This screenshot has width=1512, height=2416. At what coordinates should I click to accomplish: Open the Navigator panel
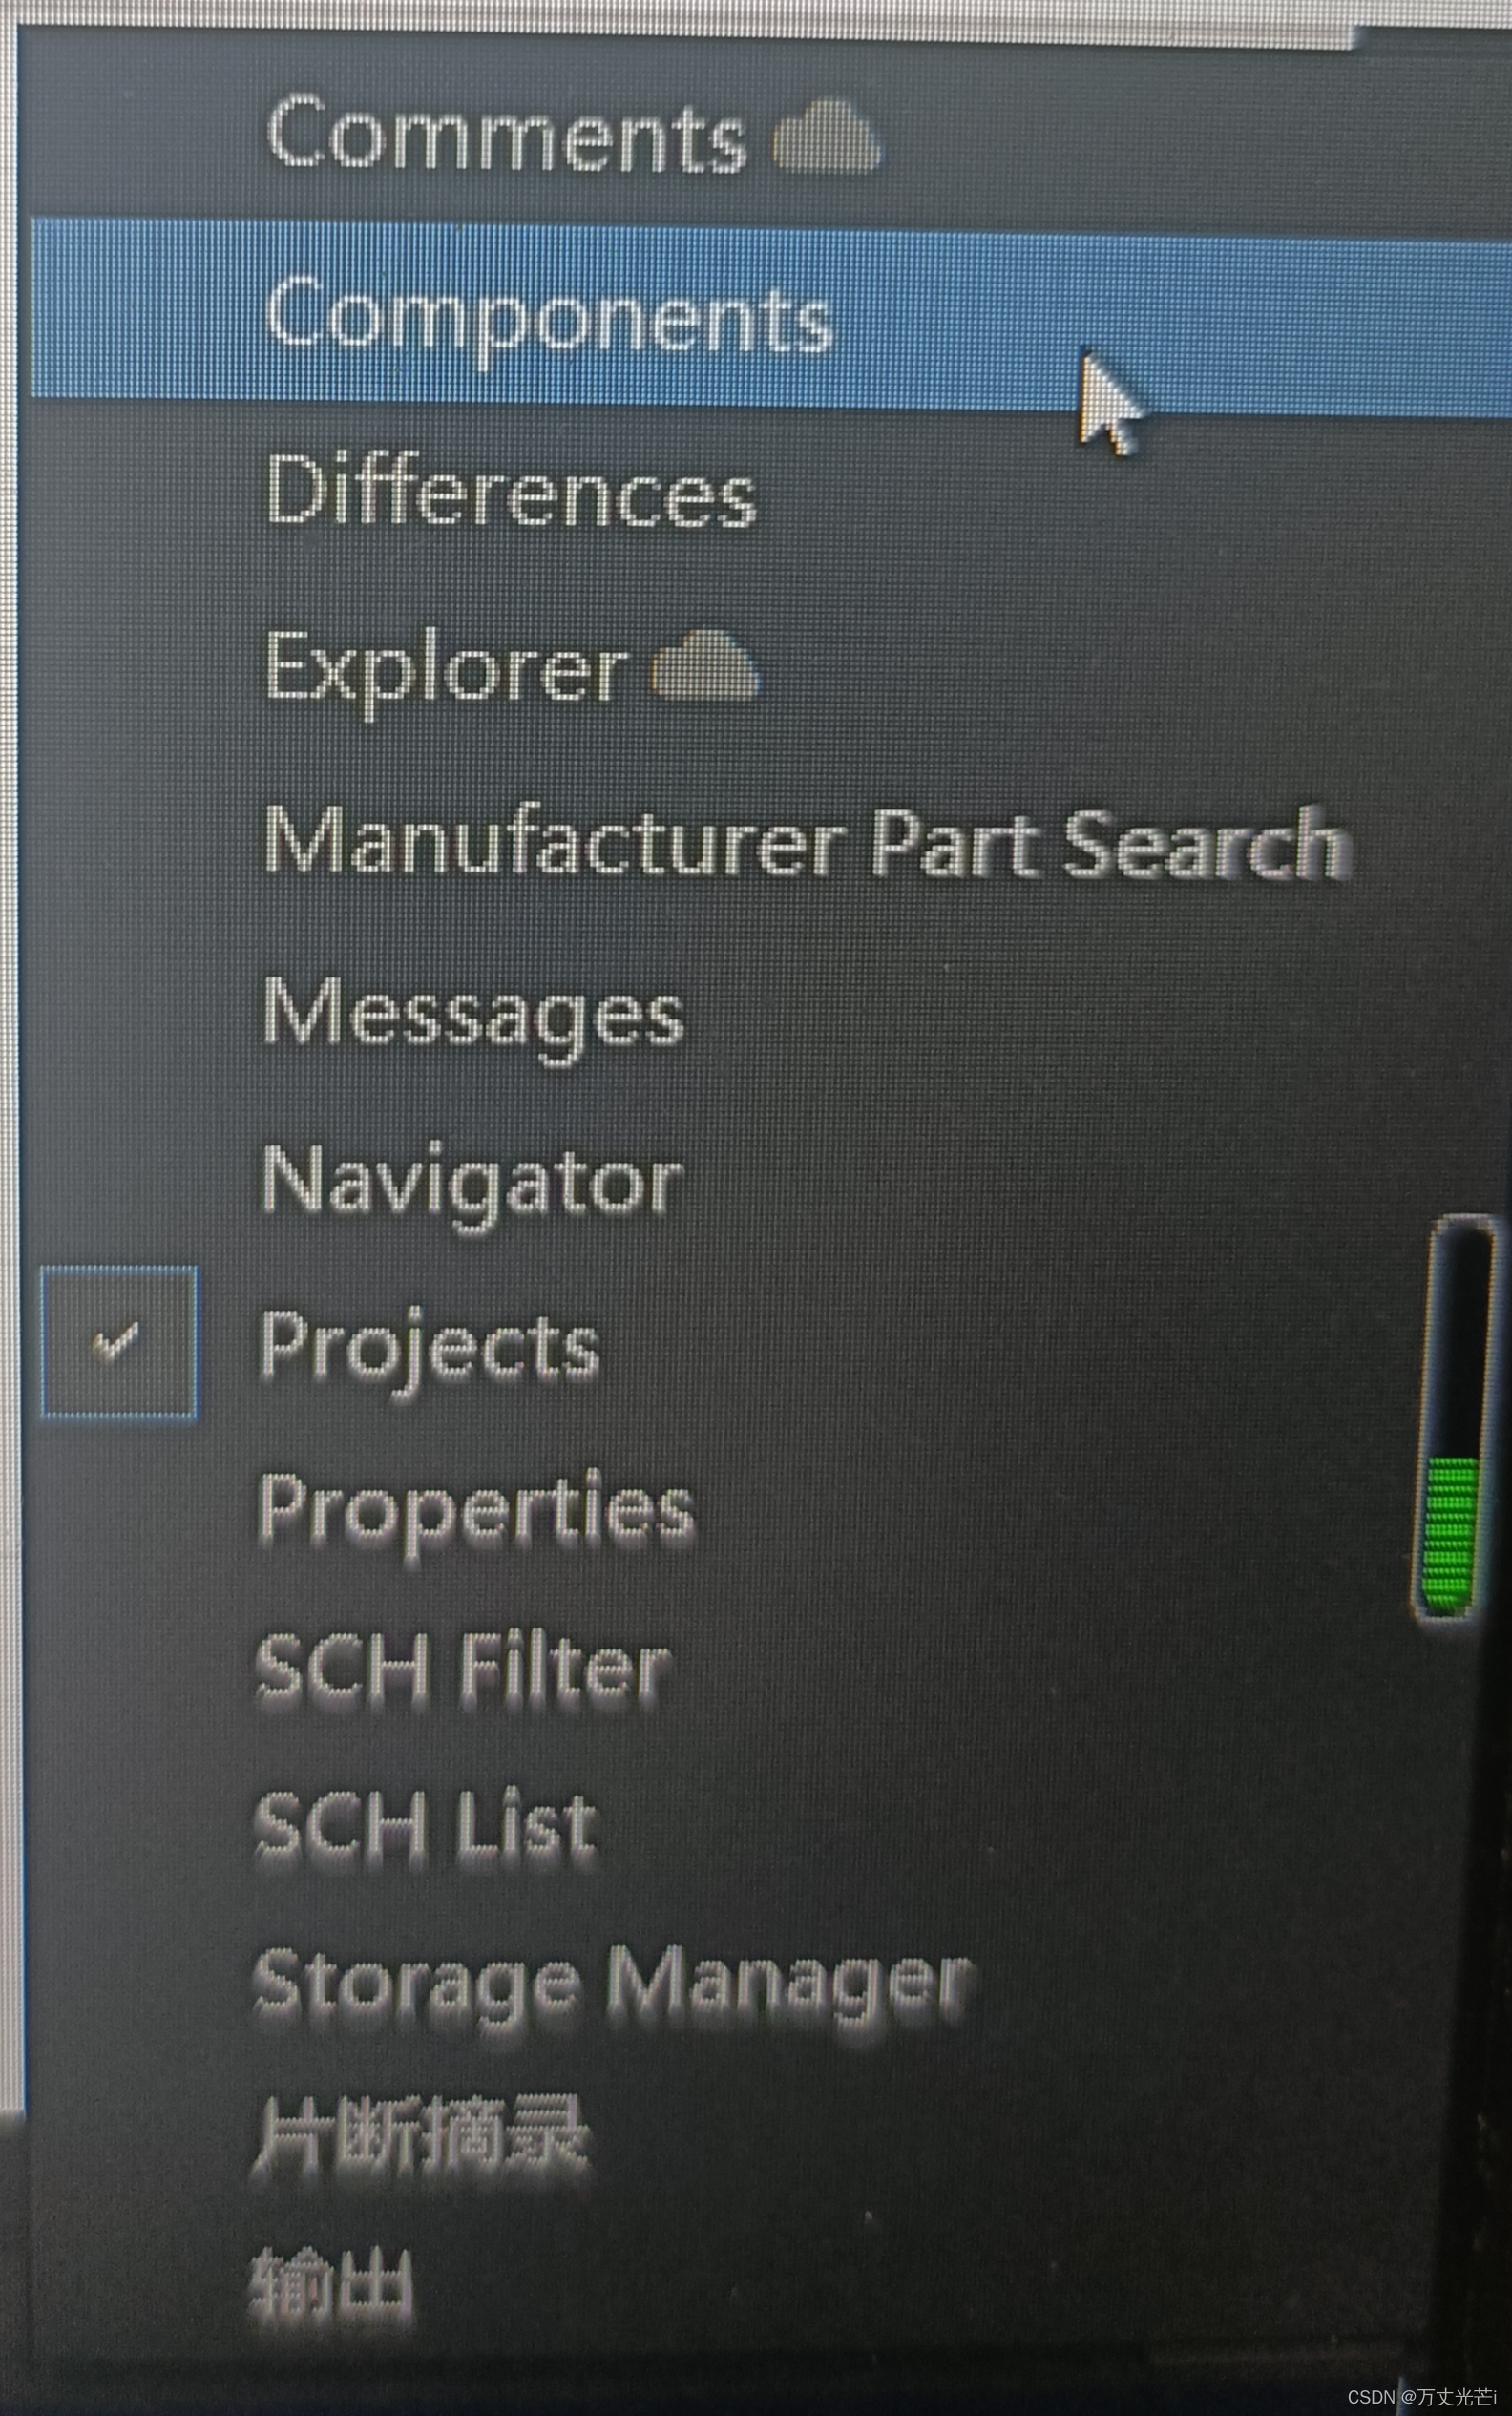point(472,1183)
